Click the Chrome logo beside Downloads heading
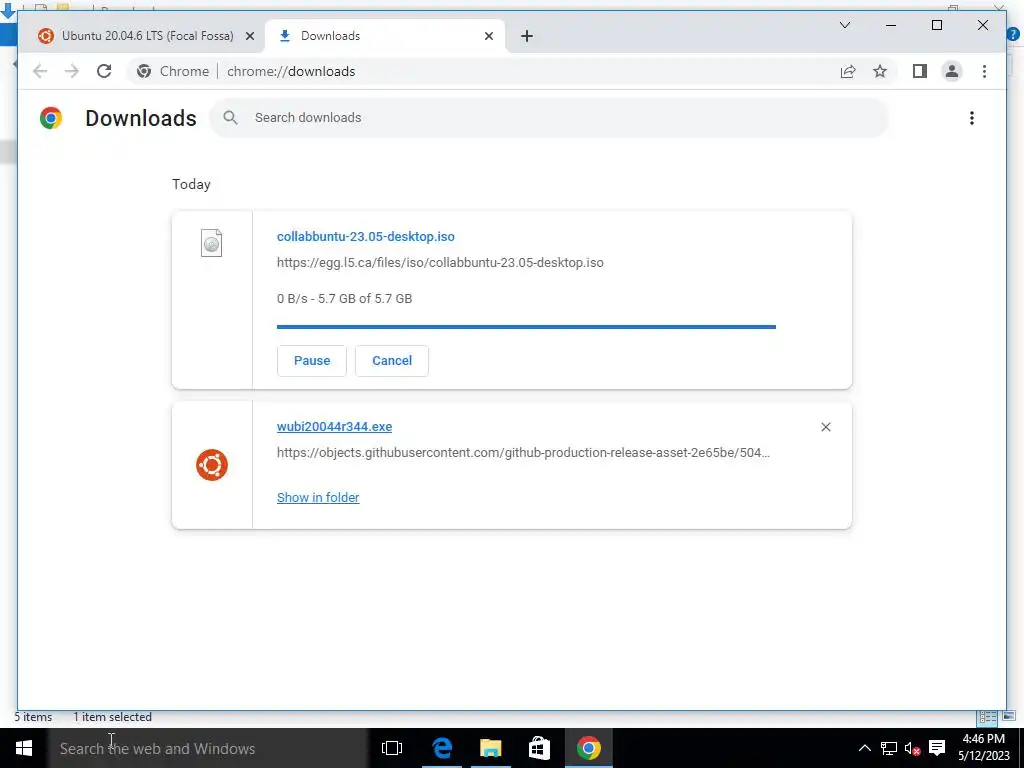The width and height of the screenshot is (1024, 768). 51,118
